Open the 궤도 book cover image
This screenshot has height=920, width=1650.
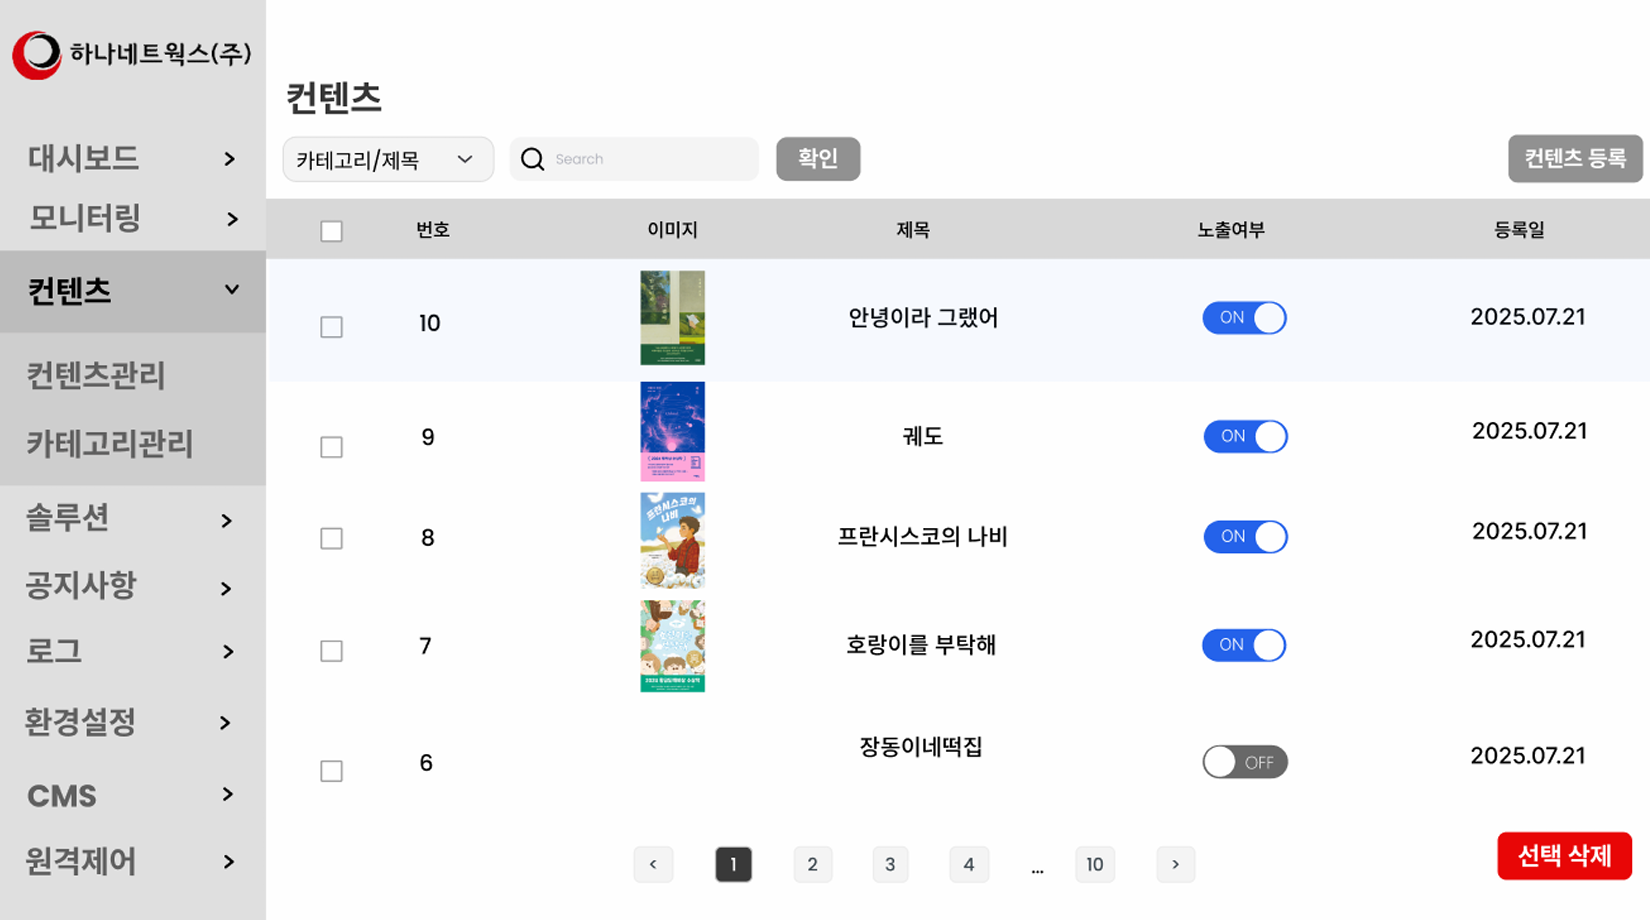point(672,431)
